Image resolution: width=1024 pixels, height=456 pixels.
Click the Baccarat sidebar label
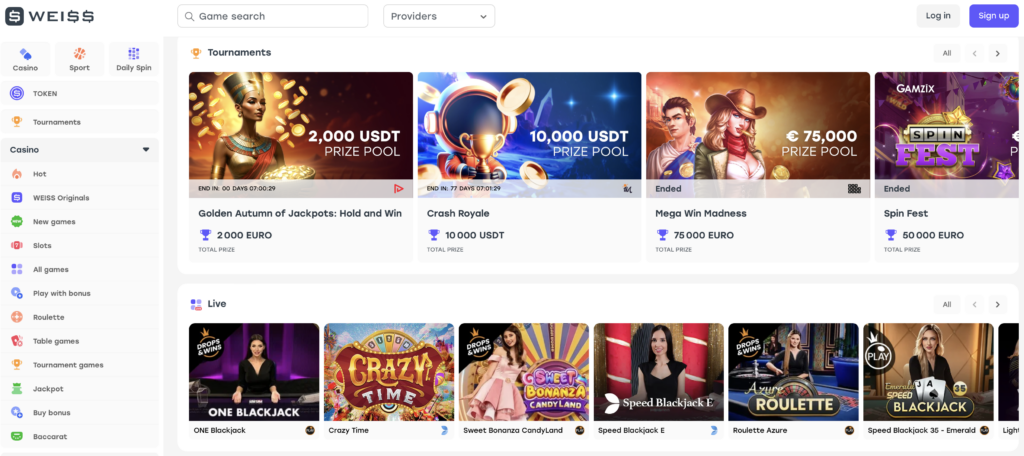(50, 436)
